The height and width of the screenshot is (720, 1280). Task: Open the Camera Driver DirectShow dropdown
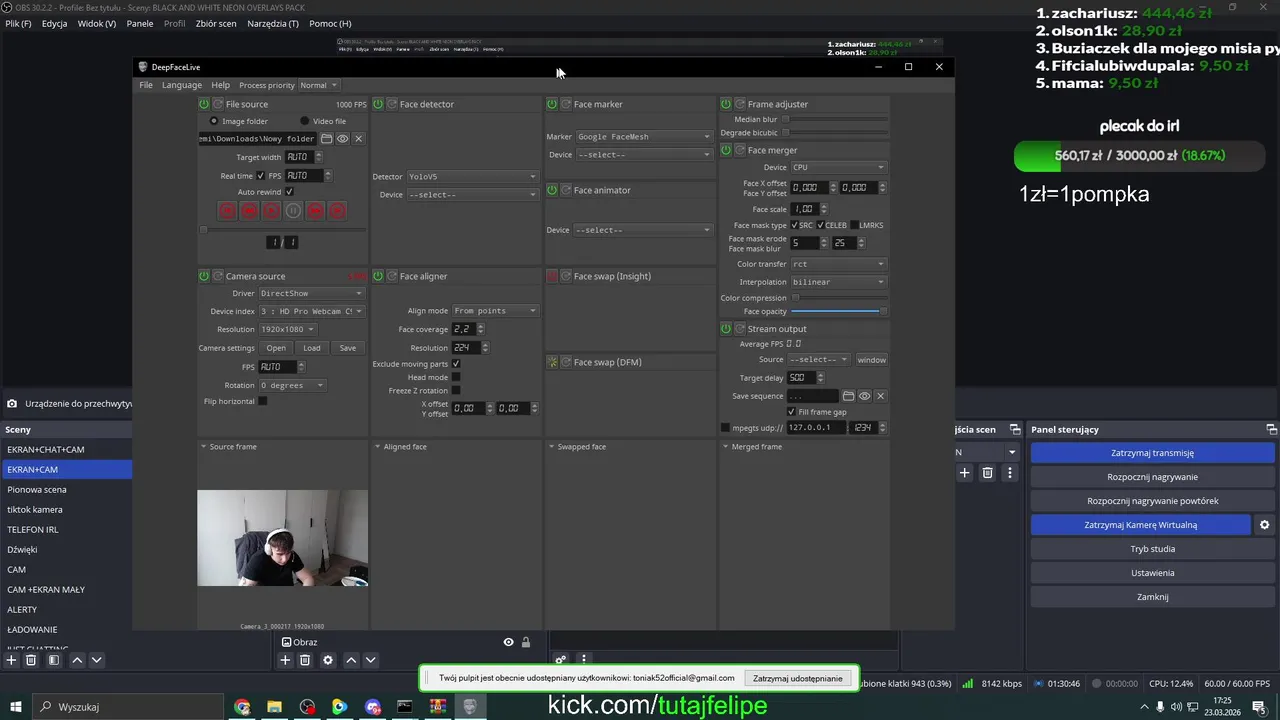tap(311, 293)
